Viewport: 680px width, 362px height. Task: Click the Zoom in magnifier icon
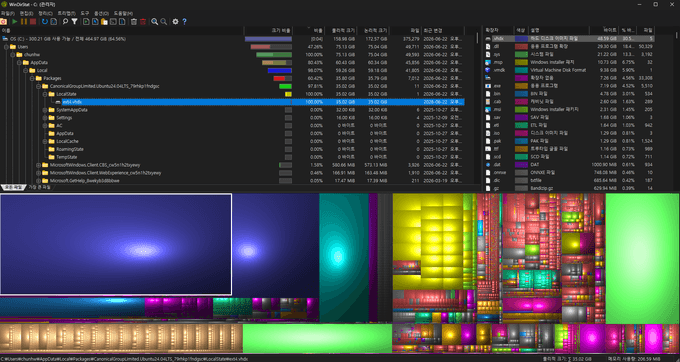point(154,21)
